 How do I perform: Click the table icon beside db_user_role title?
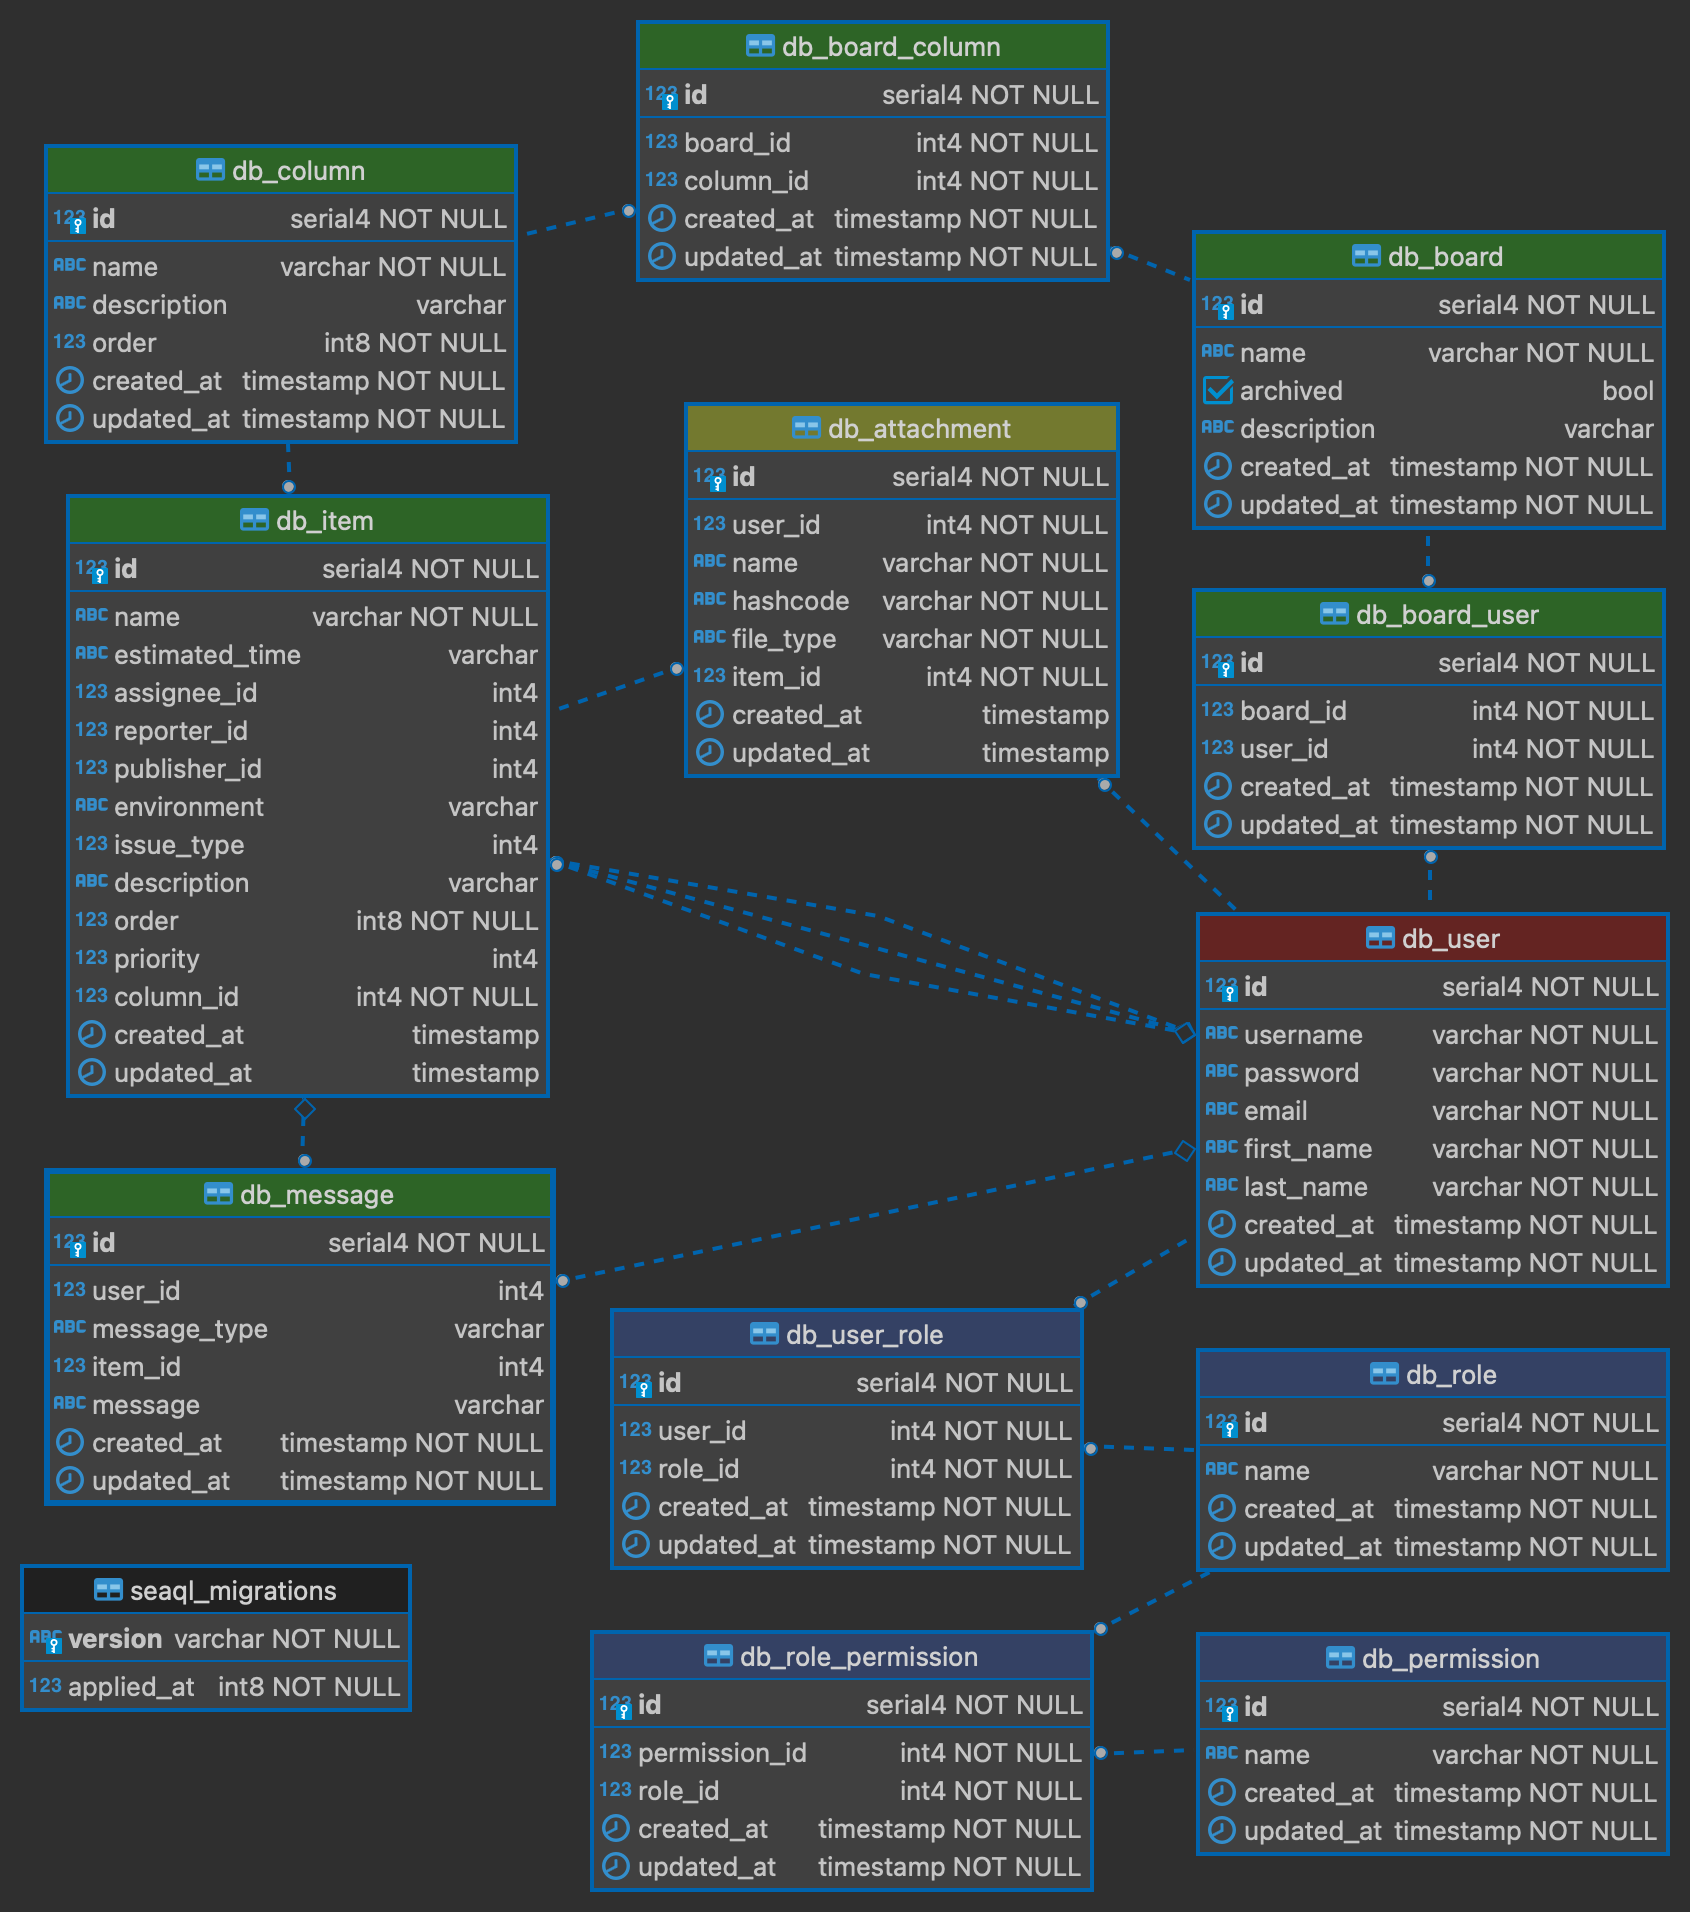click(764, 1335)
